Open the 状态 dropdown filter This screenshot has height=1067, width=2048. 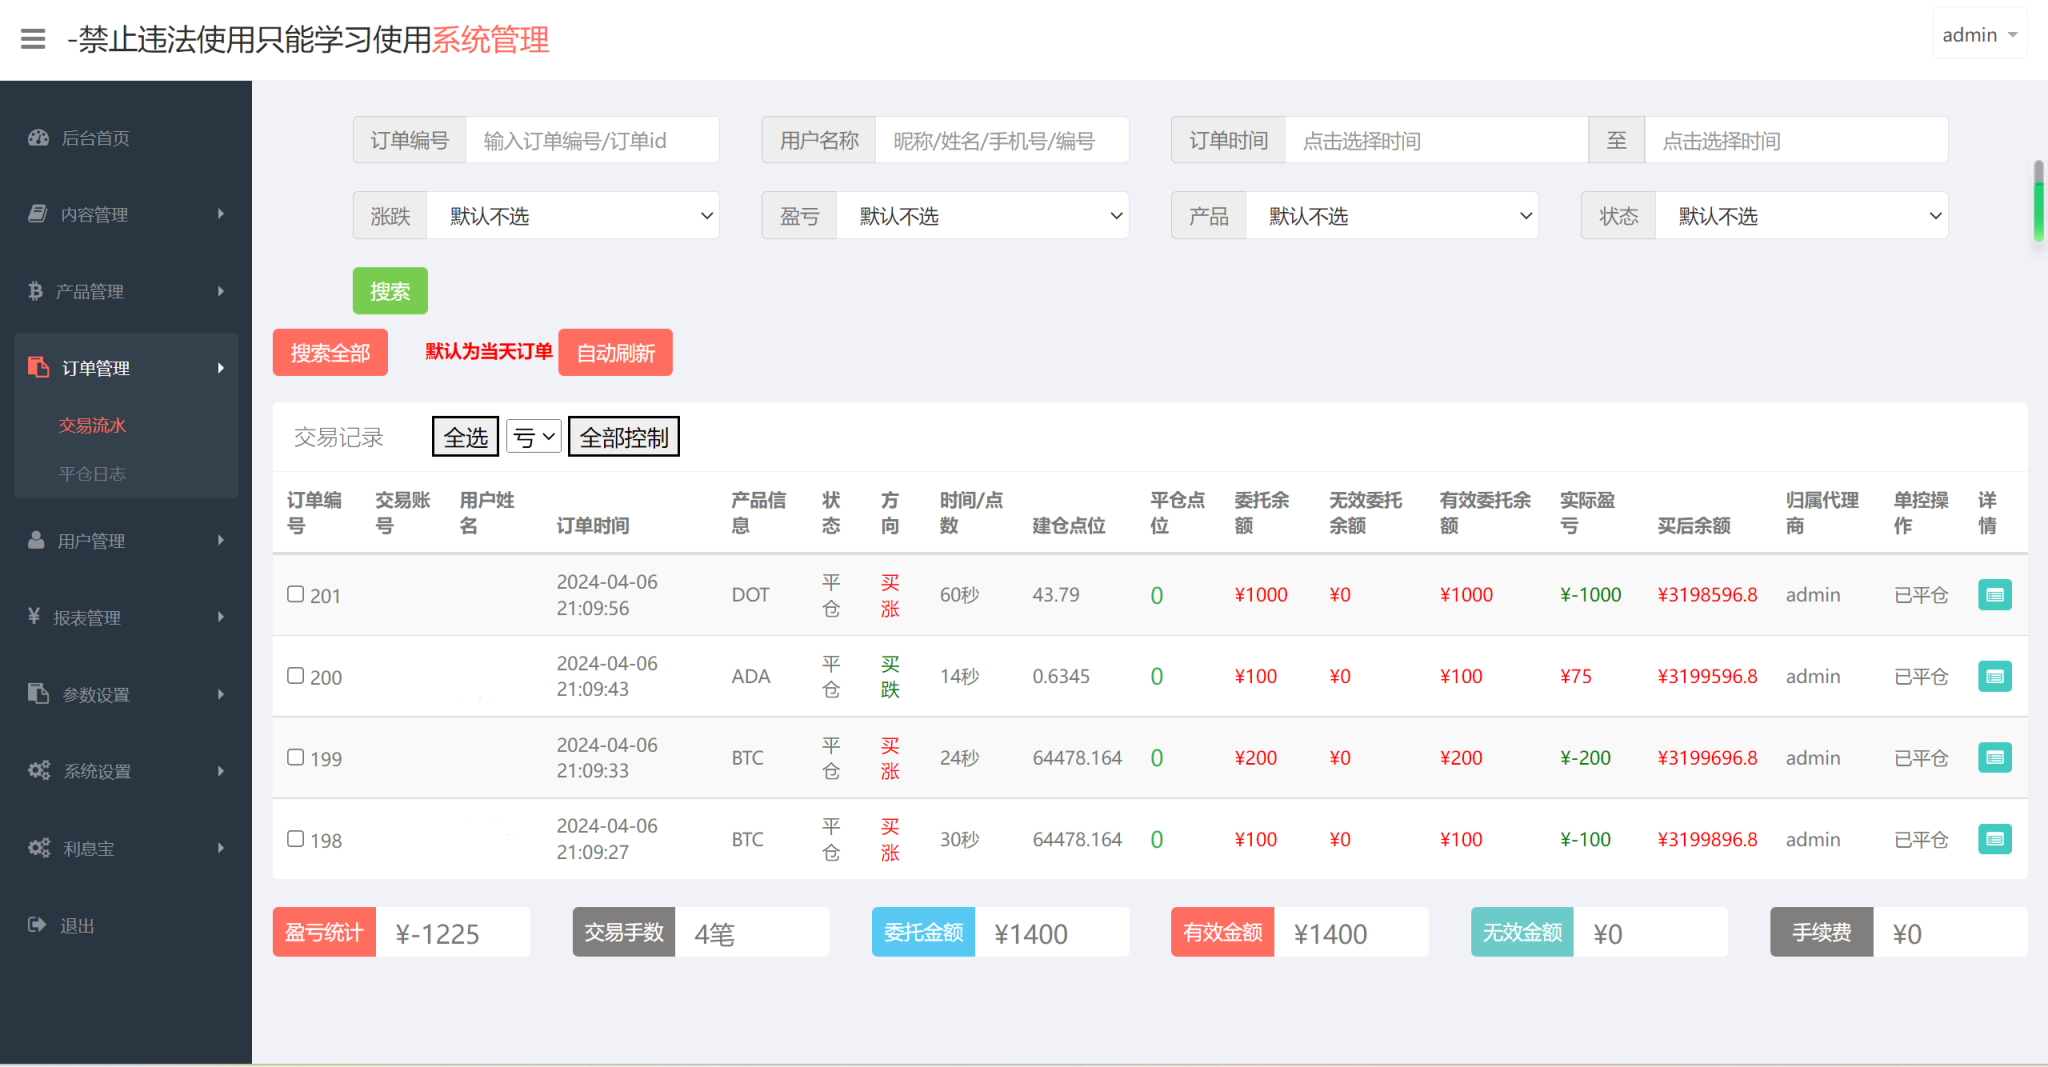click(1802, 216)
